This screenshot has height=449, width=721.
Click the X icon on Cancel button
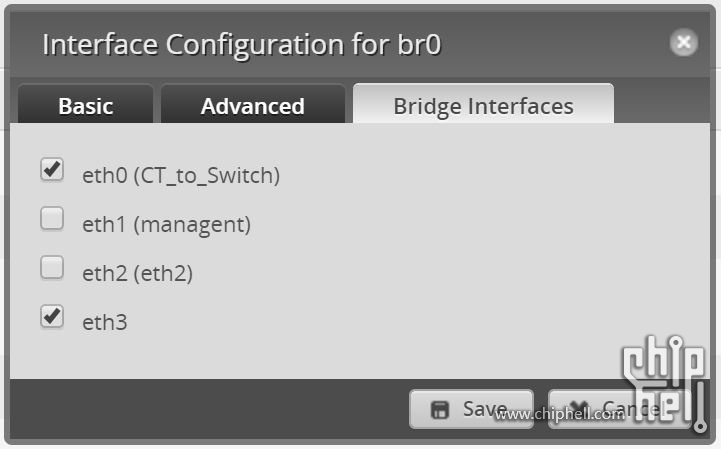(x=573, y=409)
